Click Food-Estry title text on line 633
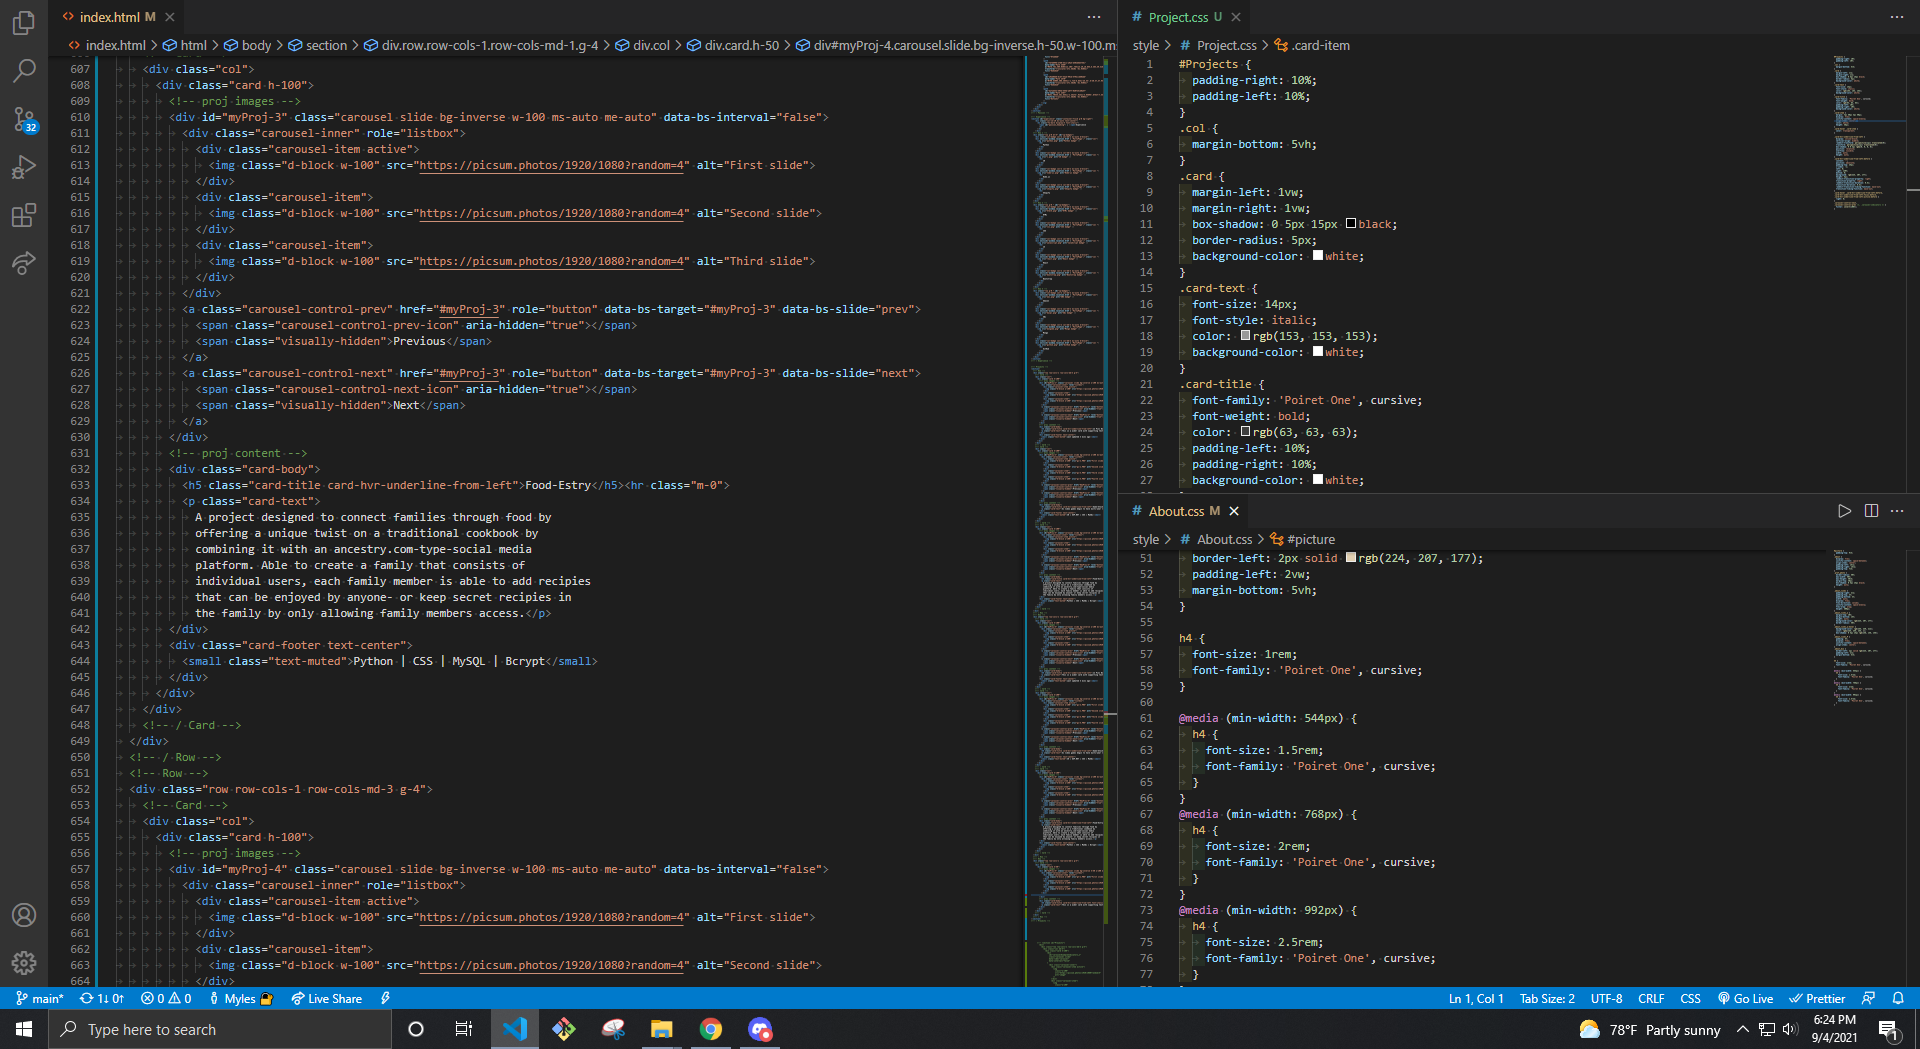Image resolution: width=1920 pixels, height=1049 pixels. (x=558, y=485)
